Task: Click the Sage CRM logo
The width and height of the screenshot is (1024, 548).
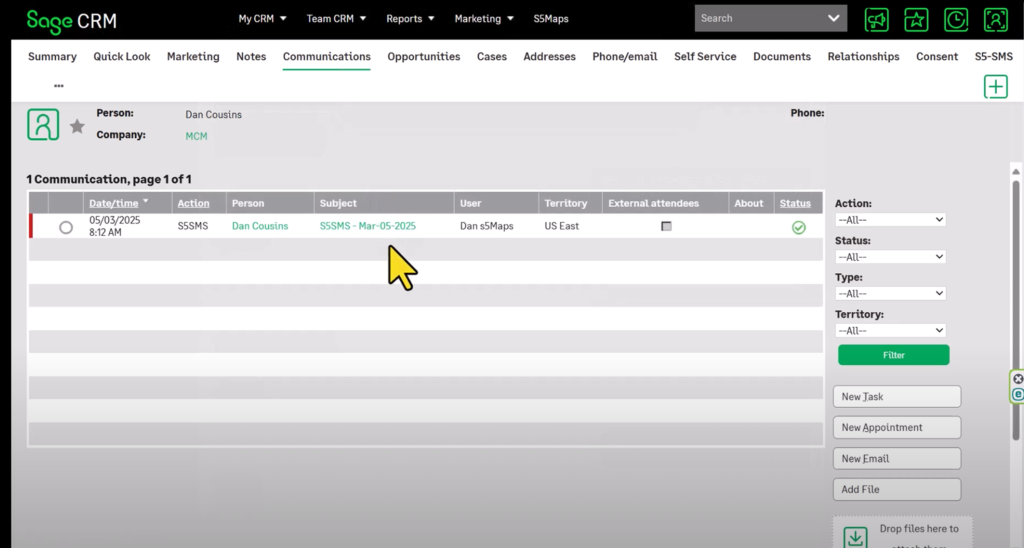Action: (x=72, y=21)
